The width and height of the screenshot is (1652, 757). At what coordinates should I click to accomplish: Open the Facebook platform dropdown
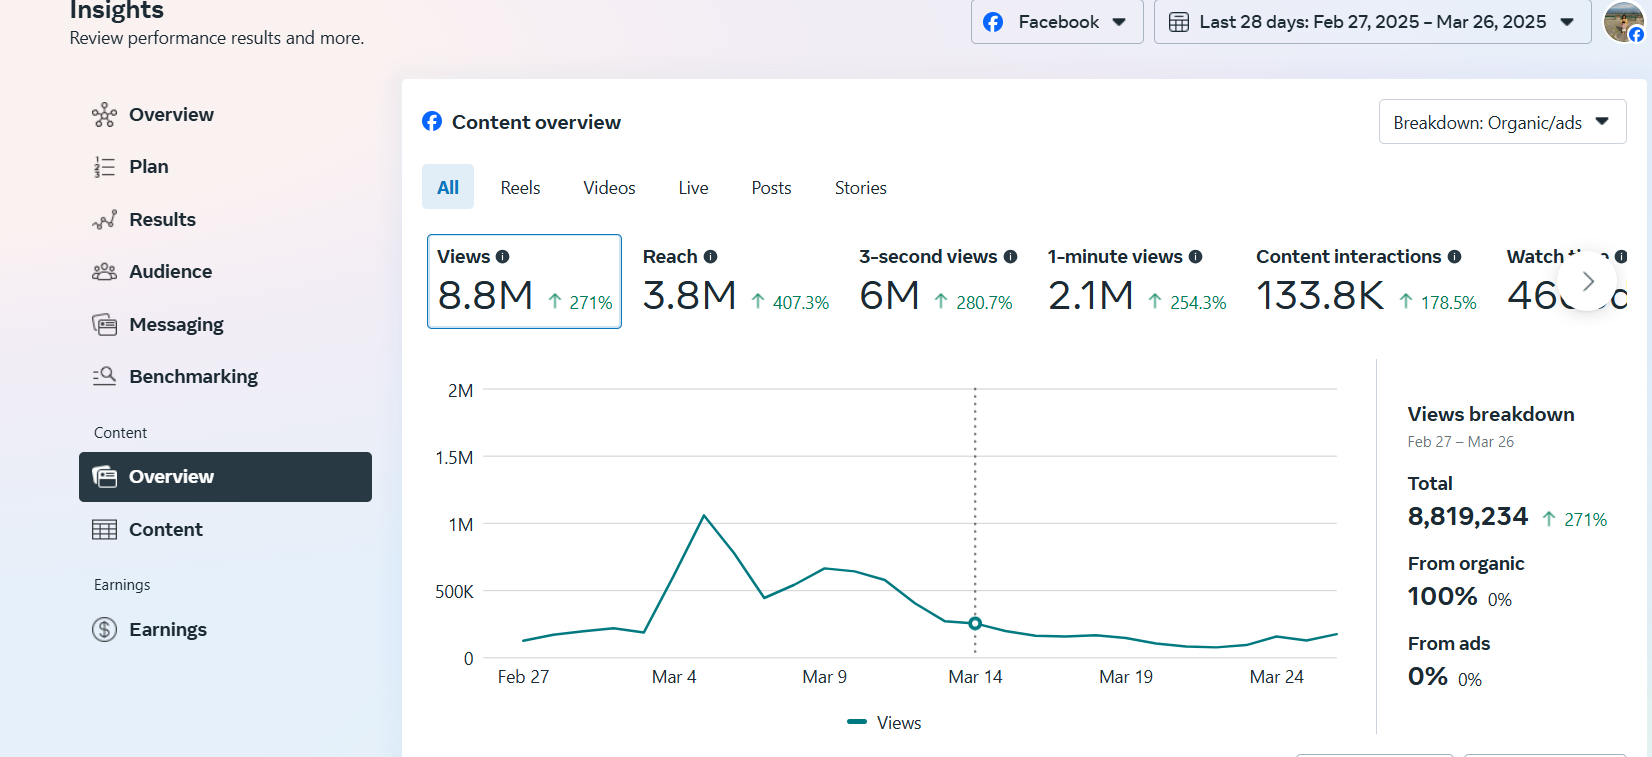pos(1056,22)
